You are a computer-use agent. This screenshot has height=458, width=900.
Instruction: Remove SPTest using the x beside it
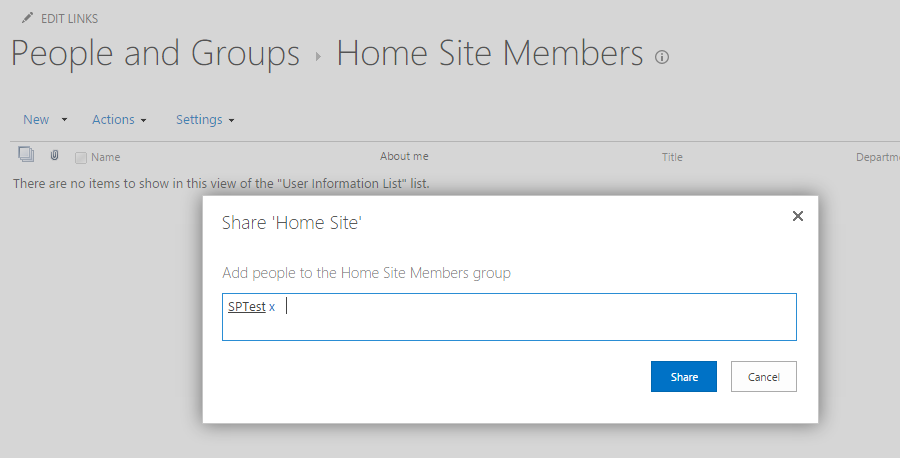[x=272, y=307]
